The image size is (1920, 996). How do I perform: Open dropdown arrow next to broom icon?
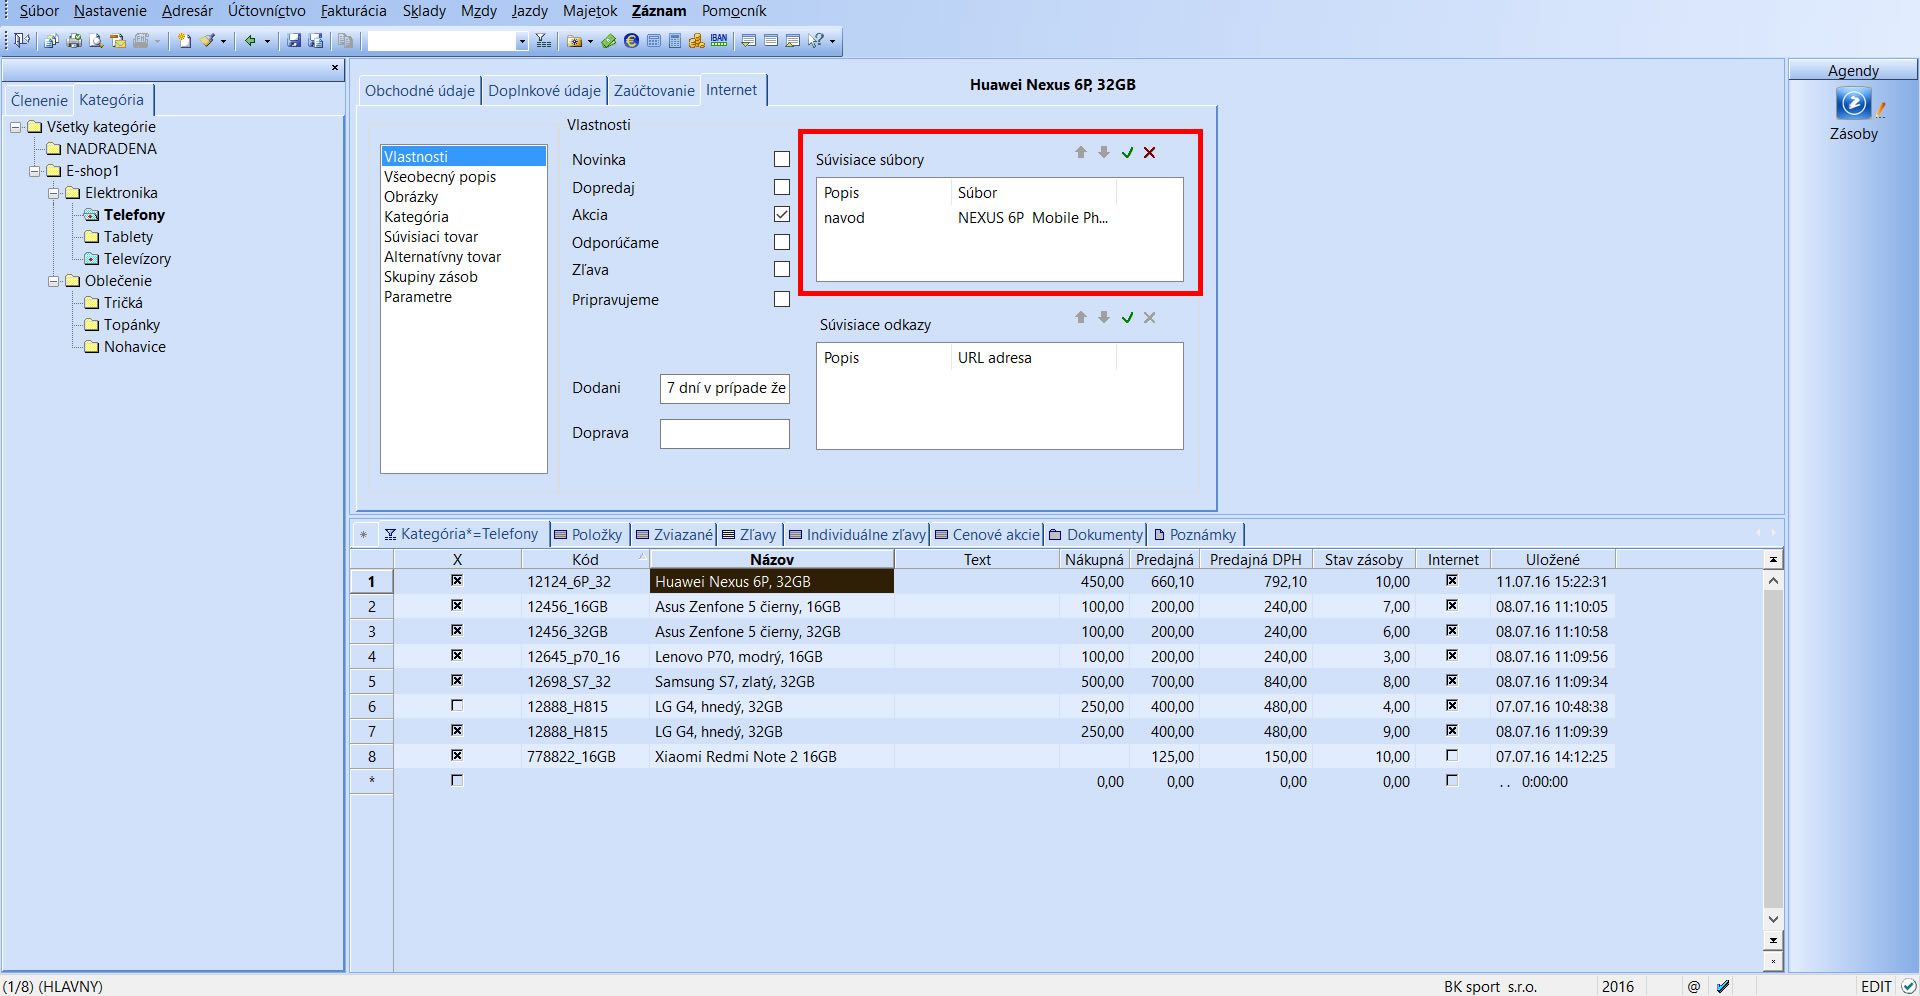(x=223, y=41)
